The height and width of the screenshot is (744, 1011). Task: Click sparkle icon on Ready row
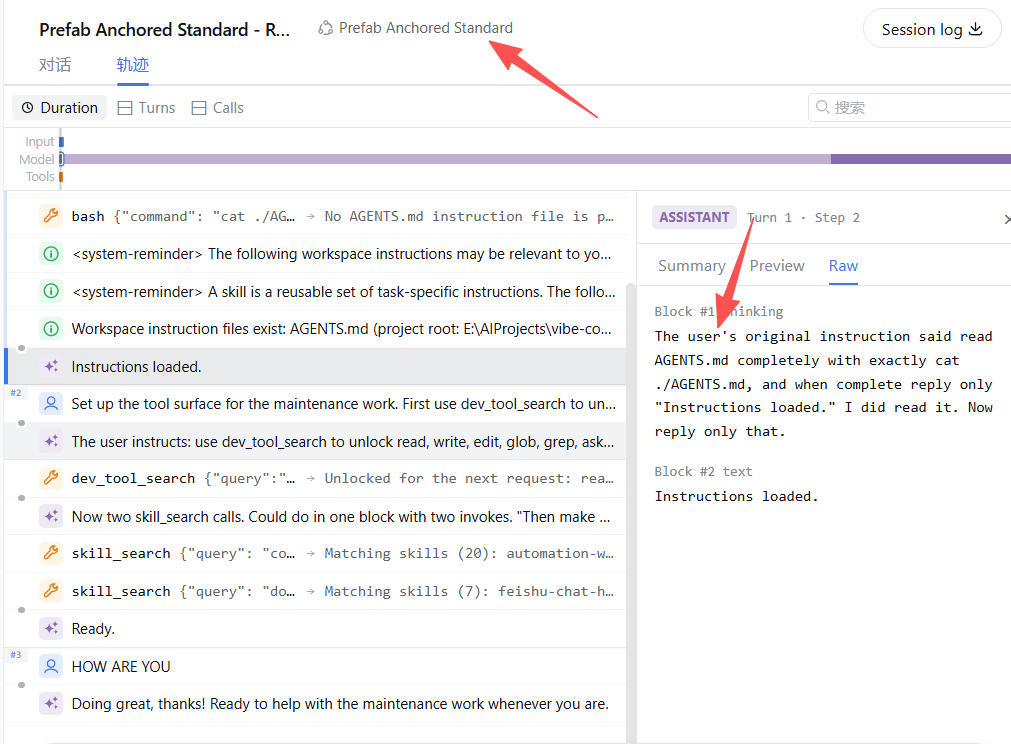click(51, 629)
